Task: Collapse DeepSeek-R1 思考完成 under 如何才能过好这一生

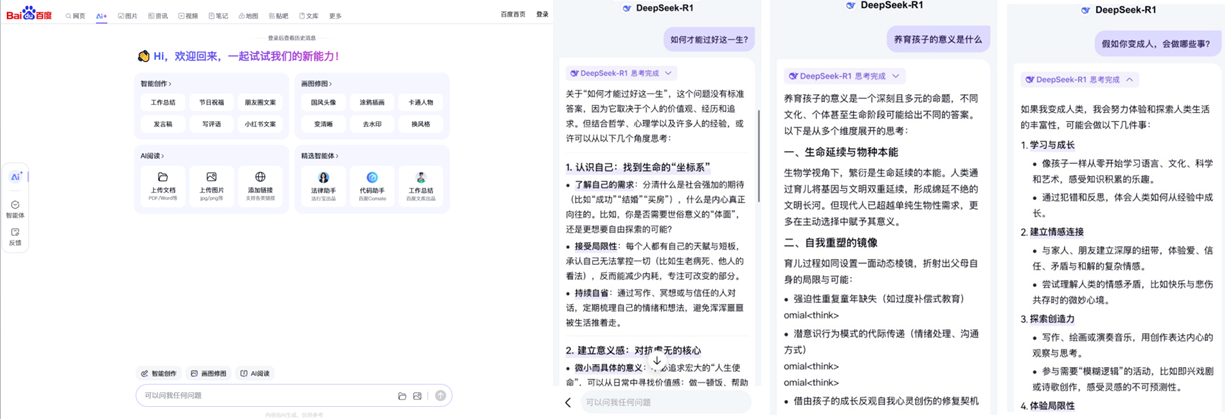Action: click(x=621, y=73)
